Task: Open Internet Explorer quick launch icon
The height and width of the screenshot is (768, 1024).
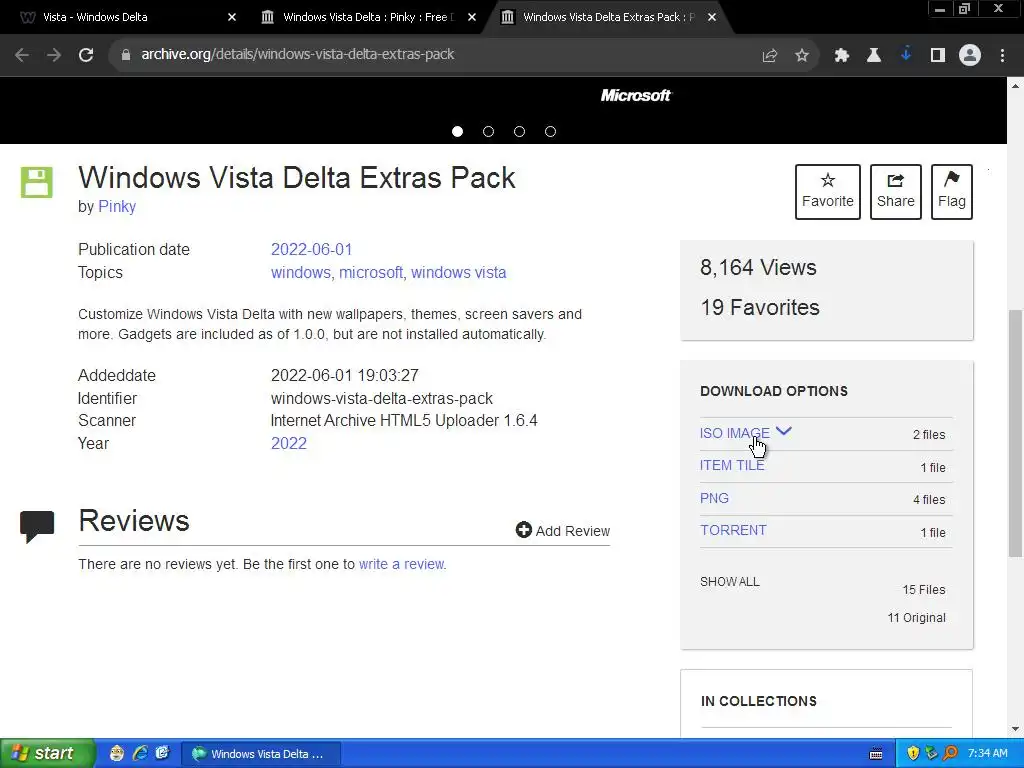Action: point(140,753)
